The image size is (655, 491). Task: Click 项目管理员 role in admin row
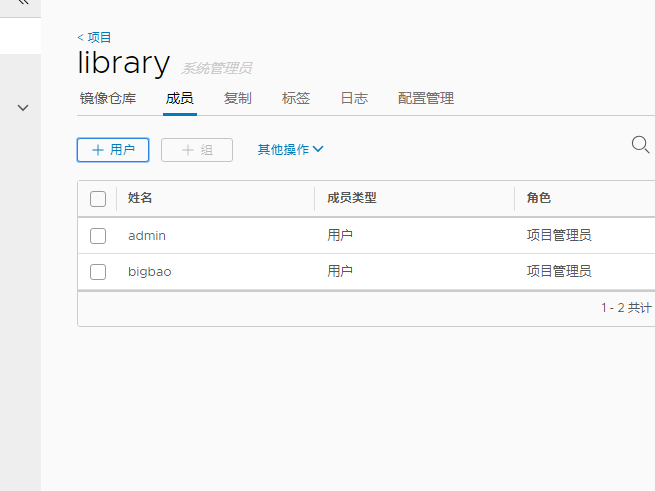(559, 235)
